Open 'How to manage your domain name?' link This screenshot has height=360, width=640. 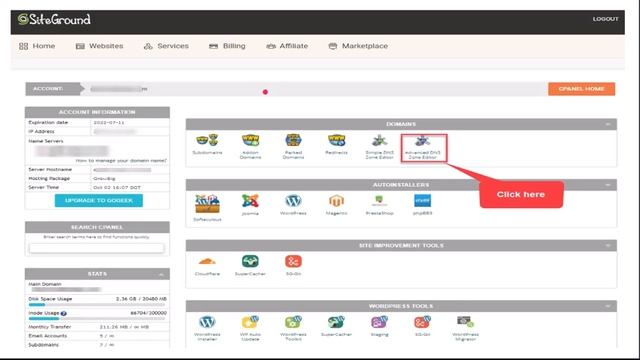[121, 160]
